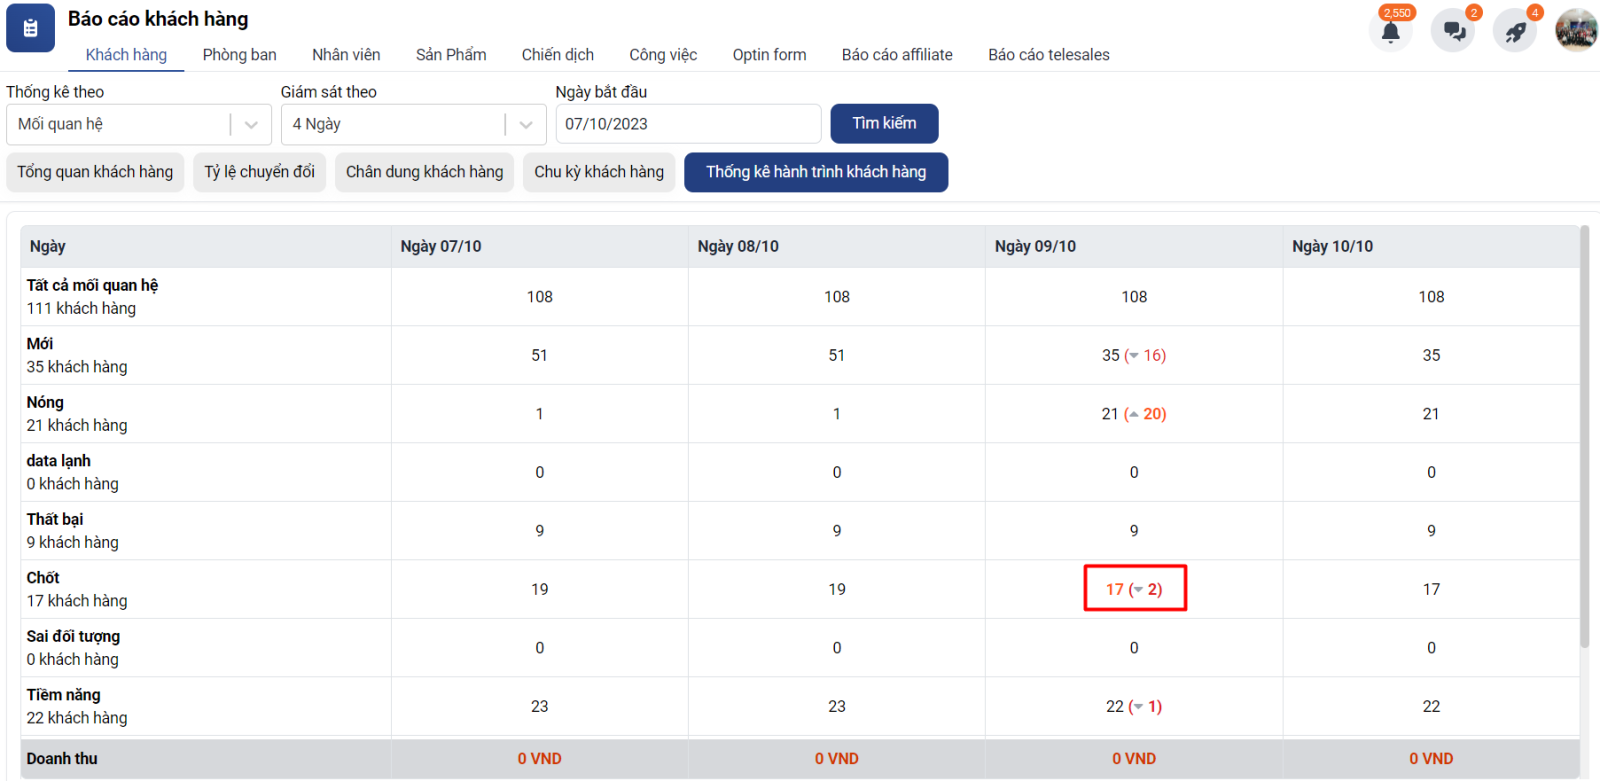Click the clipboard report logo icon
The image size is (1600, 781).
pos(31,28)
